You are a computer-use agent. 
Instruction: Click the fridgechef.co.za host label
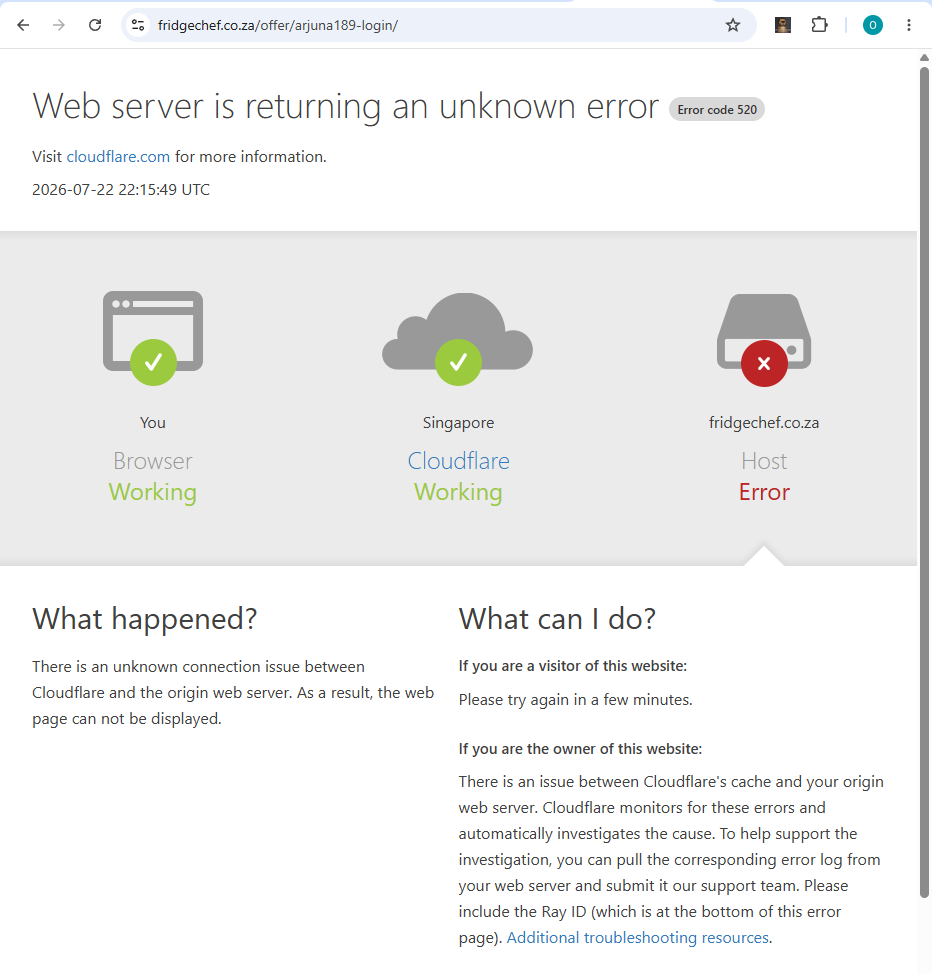coord(764,422)
